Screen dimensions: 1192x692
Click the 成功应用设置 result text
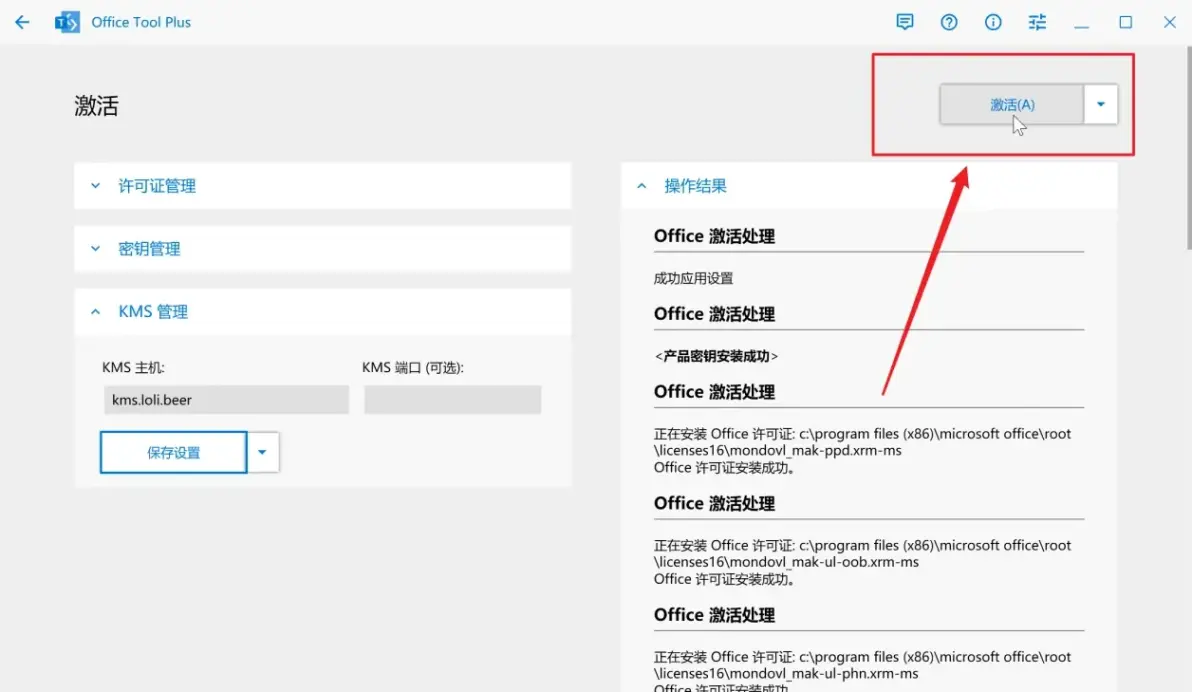click(x=693, y=278)
